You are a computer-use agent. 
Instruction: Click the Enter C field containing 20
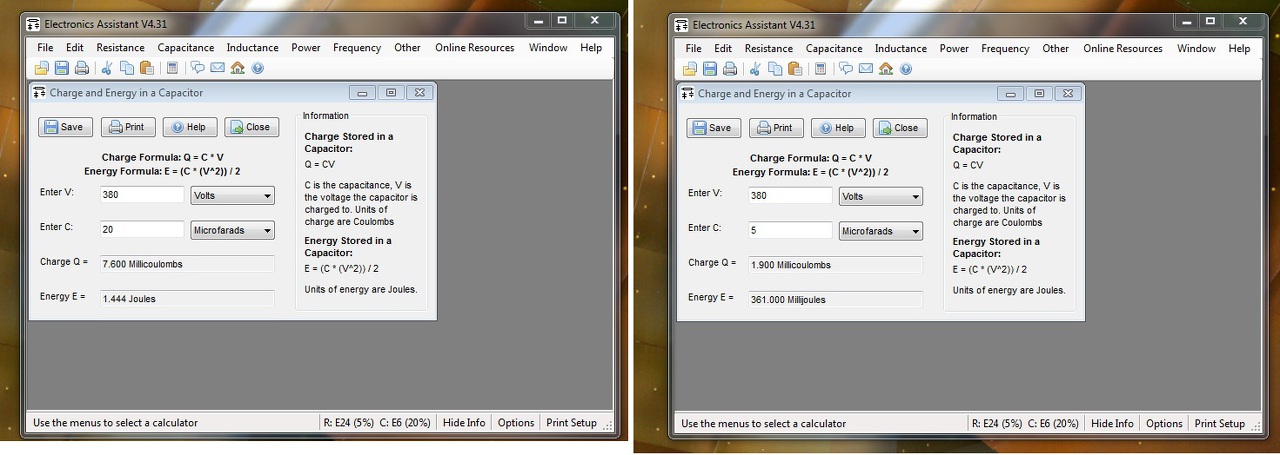pyautogui.click(x=141, y=229)
